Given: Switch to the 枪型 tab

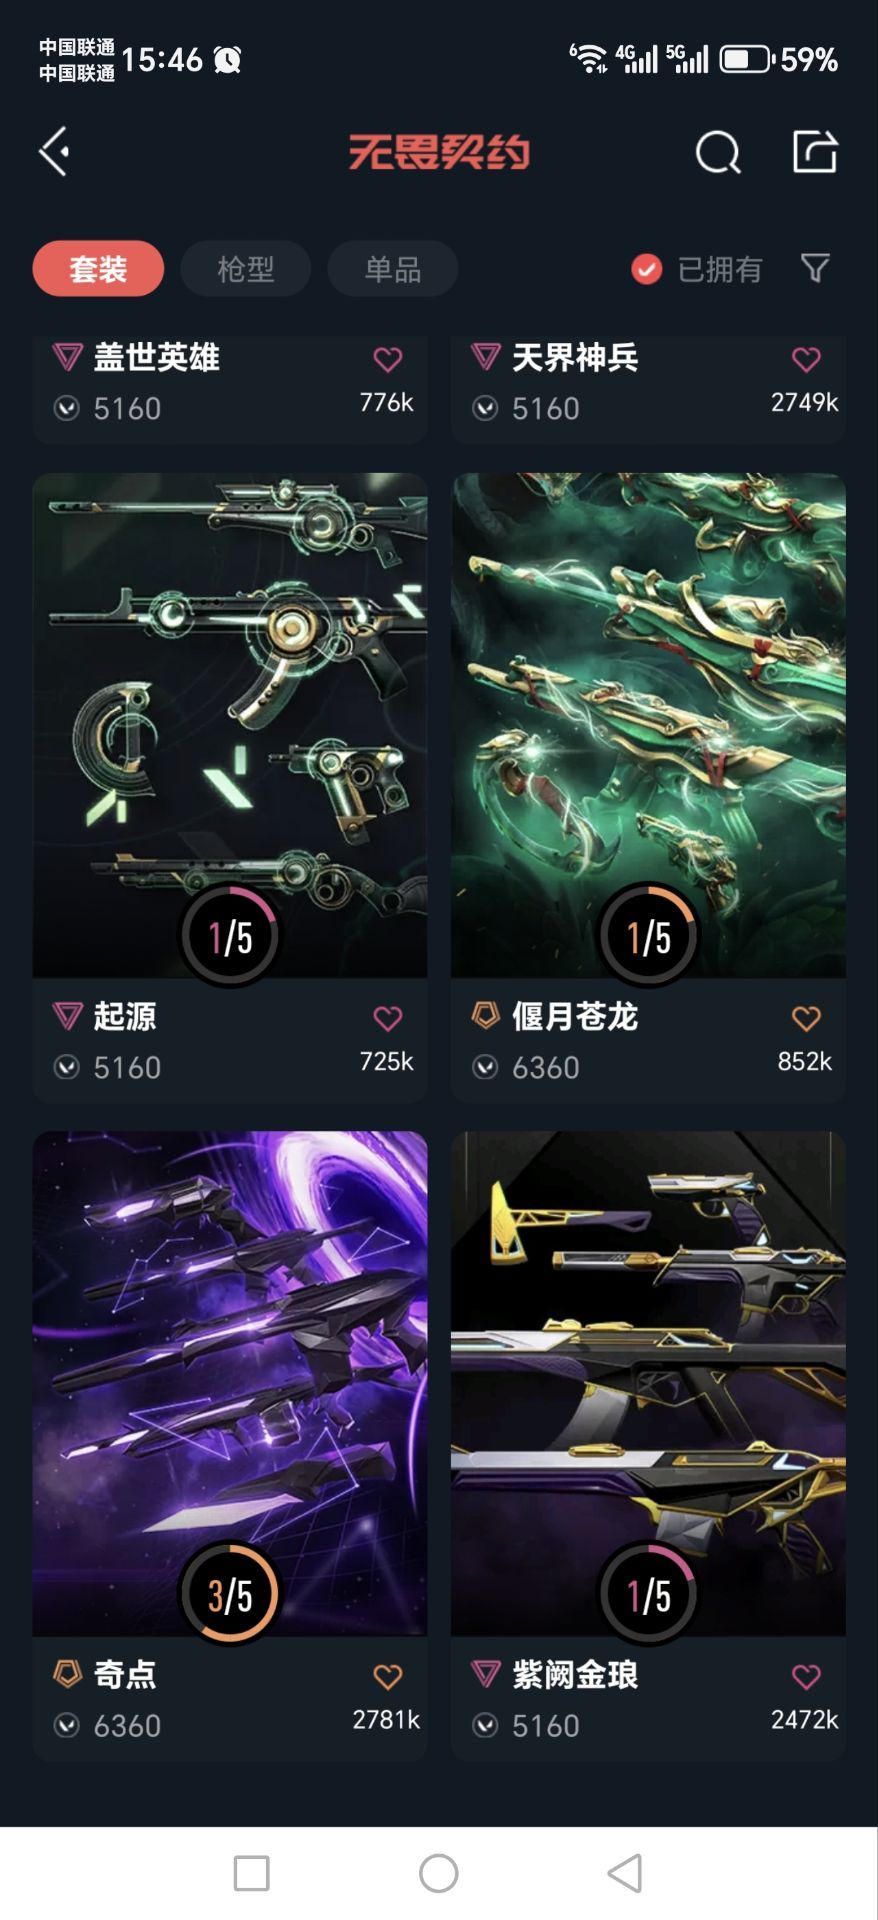Looking at the screenshot, I should click(x=245, y=269).
